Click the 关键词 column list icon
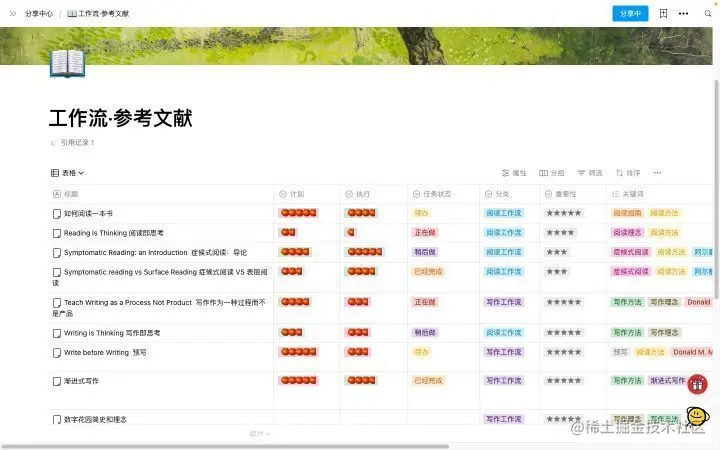Viewport: 720px width, 450px height. coord(615,194)
